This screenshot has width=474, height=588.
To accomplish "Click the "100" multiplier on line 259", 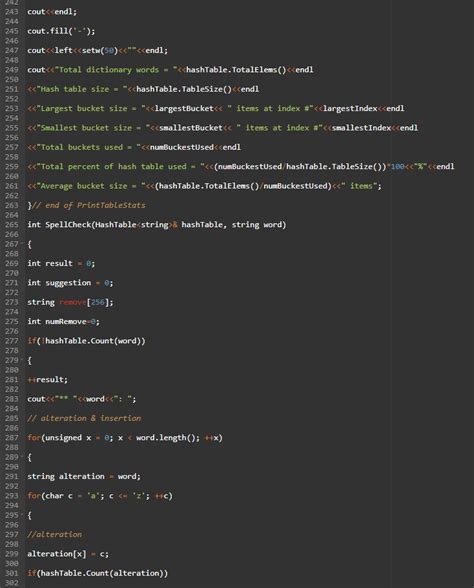I will tap(398, 167).
